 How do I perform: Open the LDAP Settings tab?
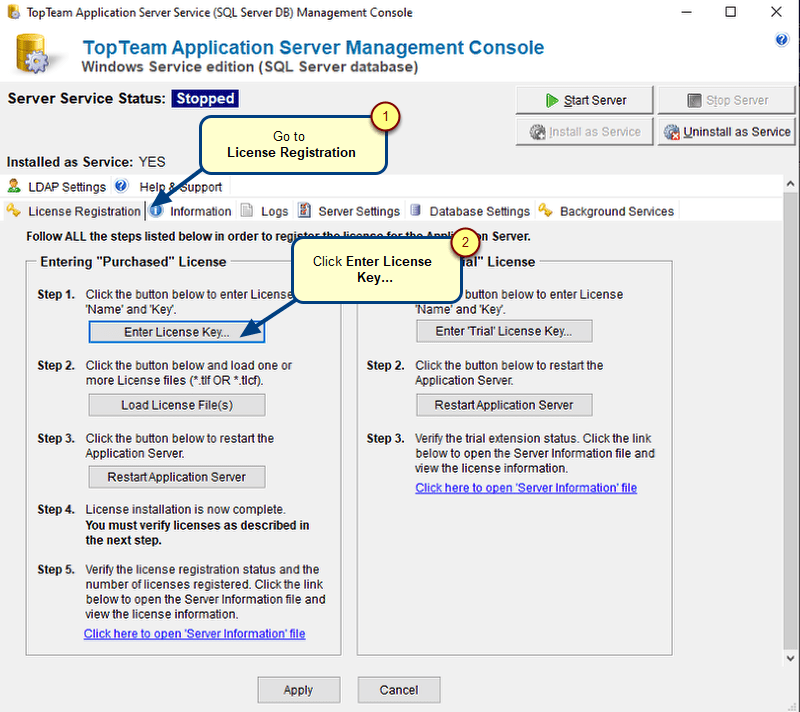(57, 187)
